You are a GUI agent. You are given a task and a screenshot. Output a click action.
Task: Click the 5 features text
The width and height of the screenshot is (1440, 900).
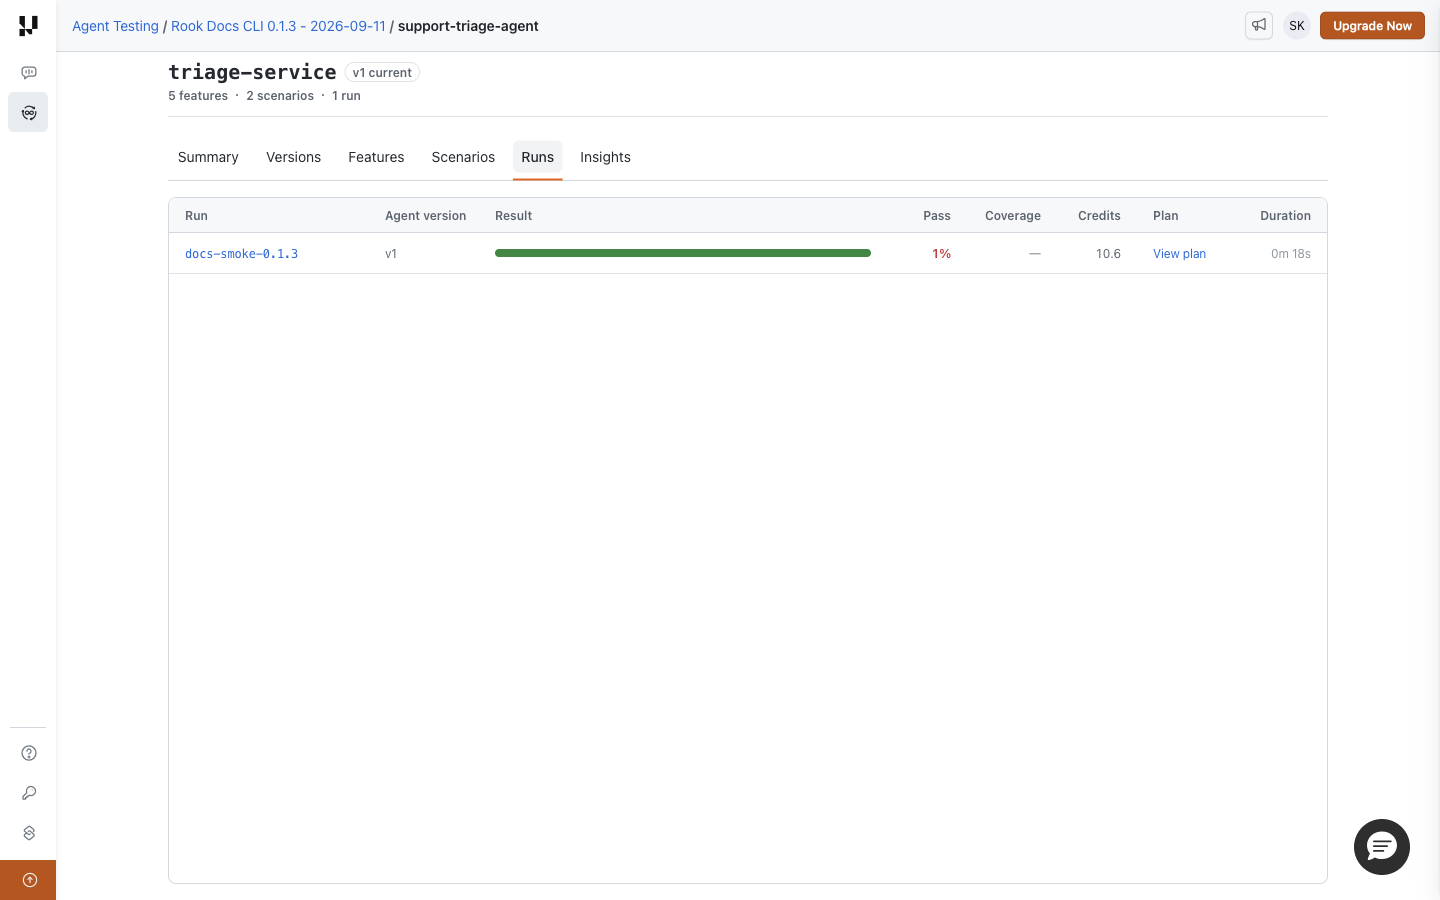click(x=198, y=96)
